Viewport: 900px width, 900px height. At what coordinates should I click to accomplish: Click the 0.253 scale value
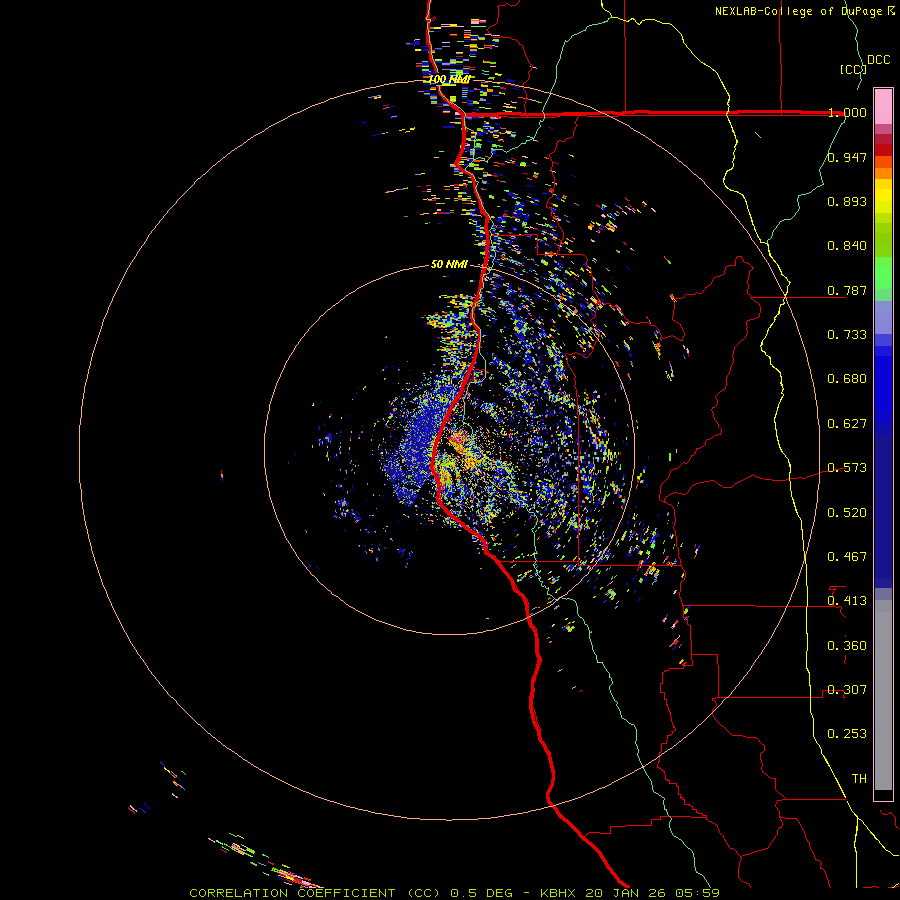coord(847,734)
